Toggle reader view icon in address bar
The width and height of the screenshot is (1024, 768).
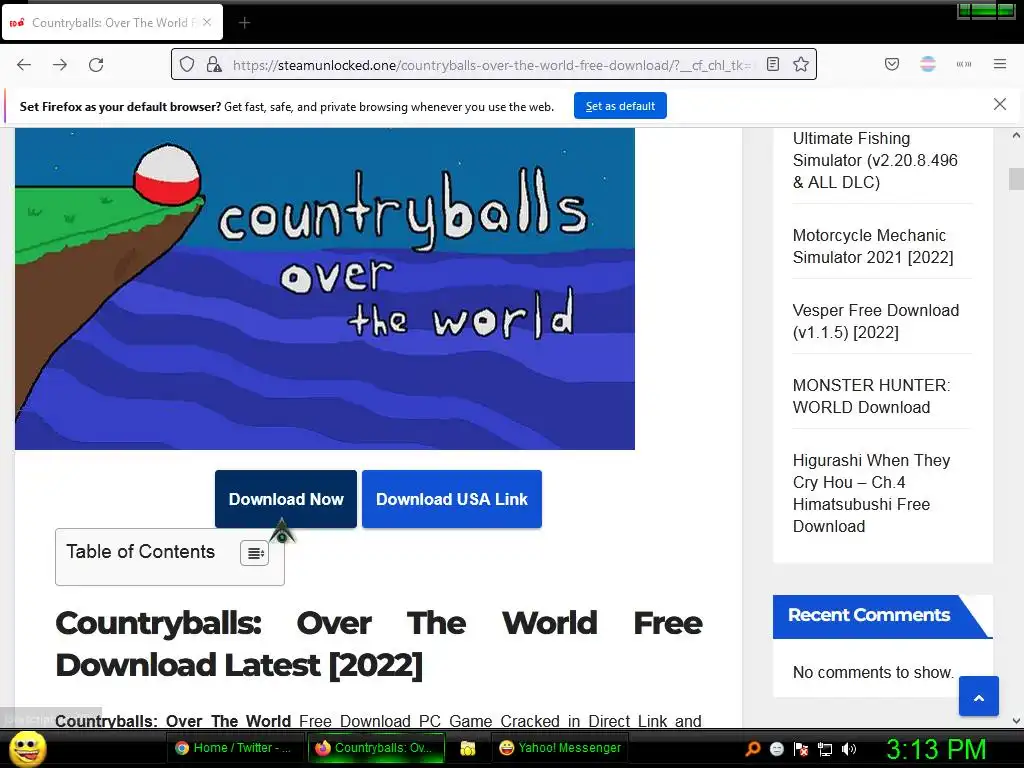(x=773, y=64)
